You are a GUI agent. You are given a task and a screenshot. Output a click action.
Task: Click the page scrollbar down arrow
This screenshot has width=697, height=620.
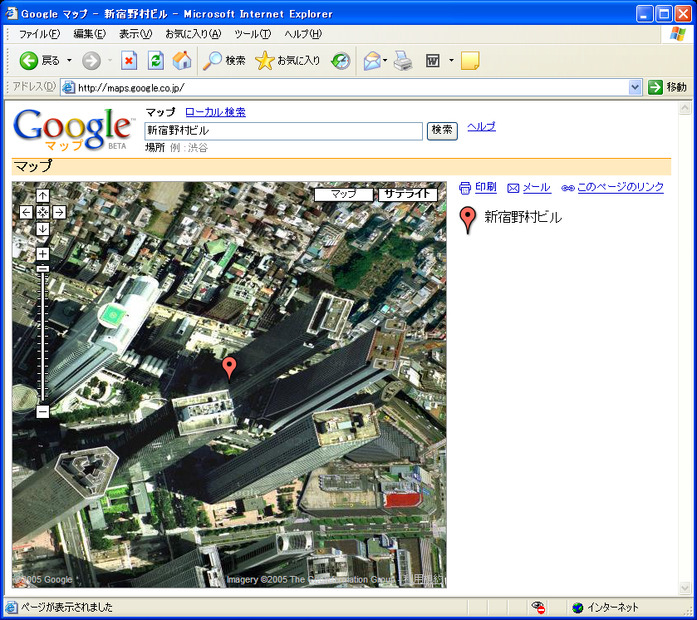coord(685,588)
